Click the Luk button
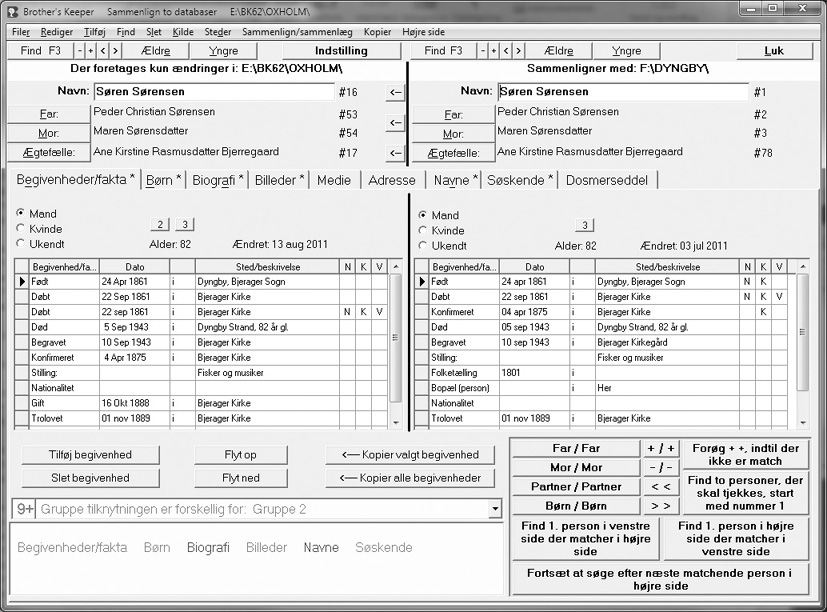Screen dimensions: 827x612 (774, 51)
